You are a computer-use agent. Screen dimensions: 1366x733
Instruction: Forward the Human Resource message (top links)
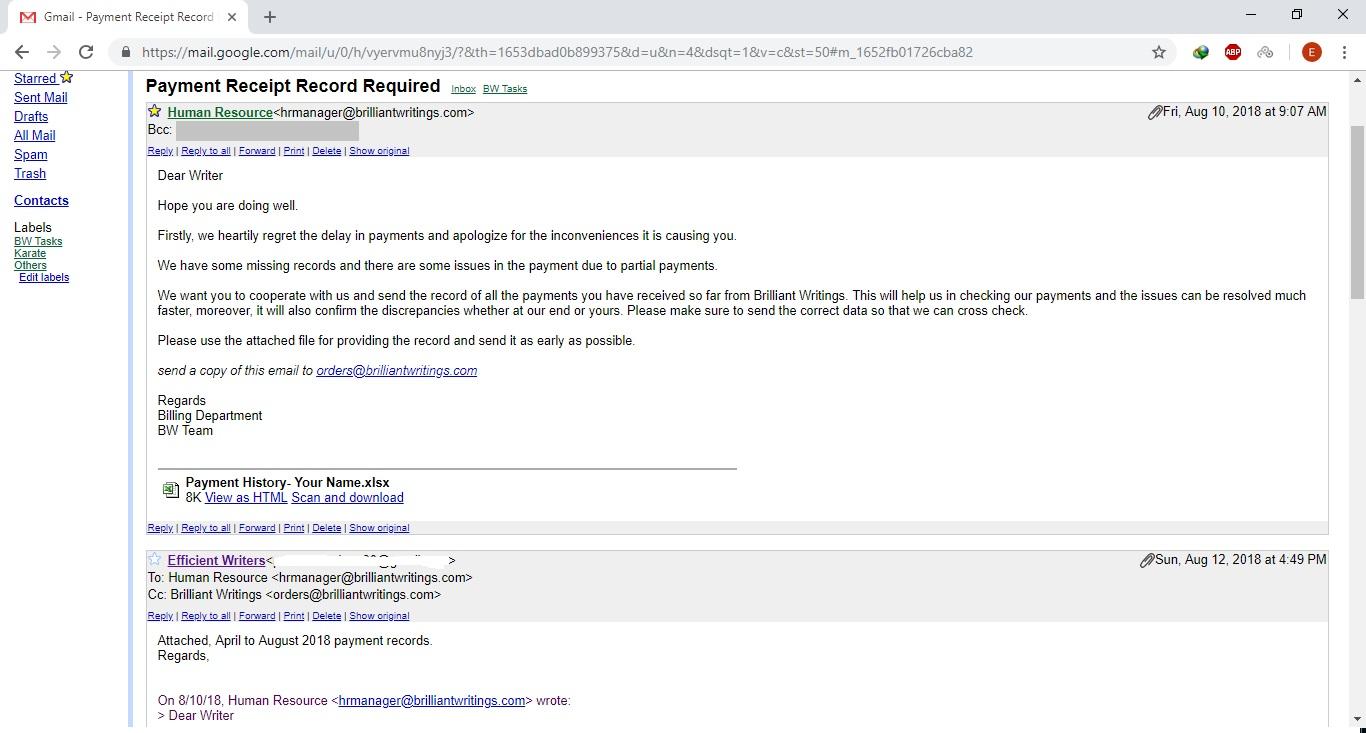257,151
